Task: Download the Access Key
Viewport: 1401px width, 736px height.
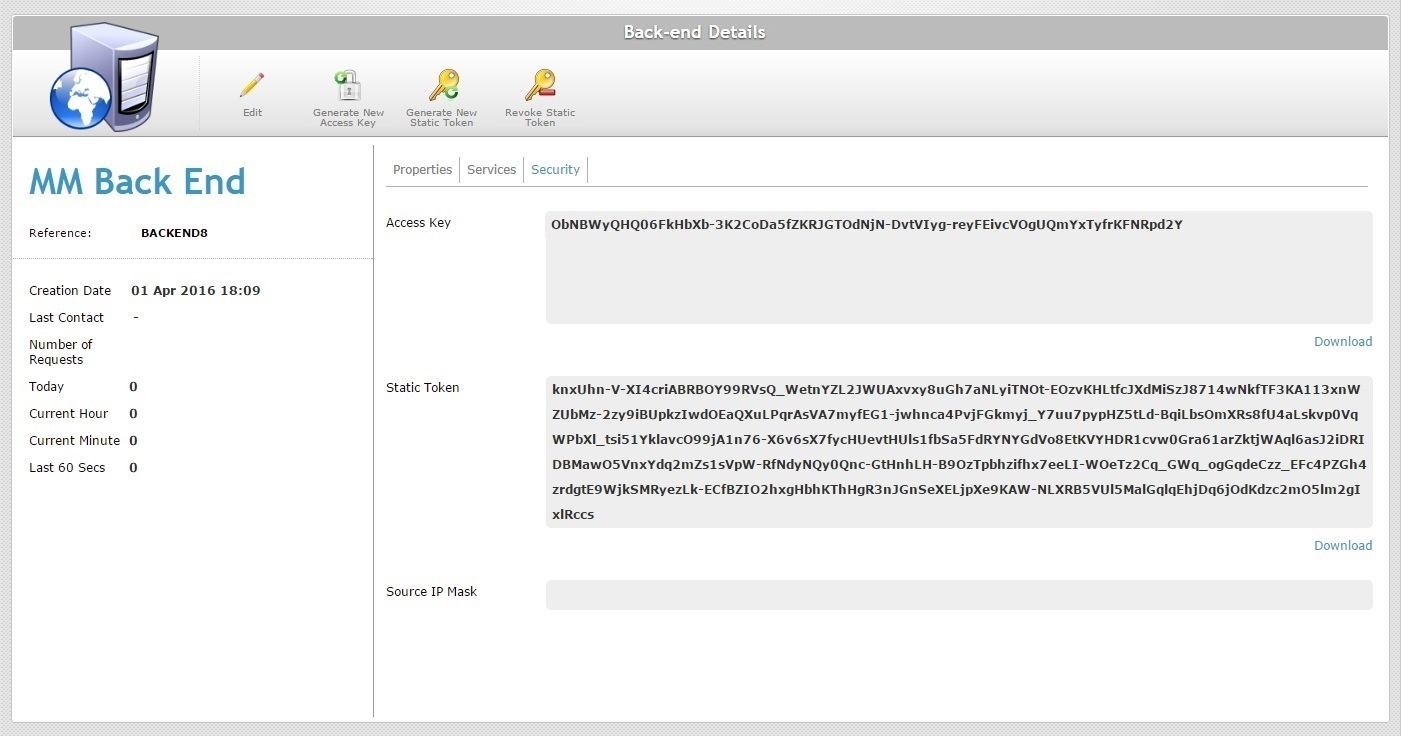Action: tap(1343, 342)
